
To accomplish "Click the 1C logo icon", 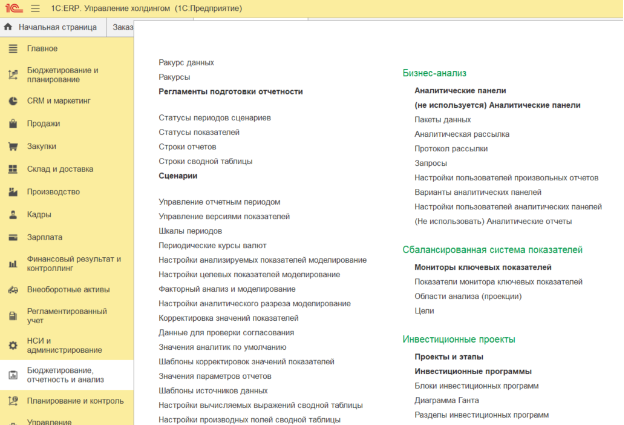I will pyautogui.click(x=14, y=8).
